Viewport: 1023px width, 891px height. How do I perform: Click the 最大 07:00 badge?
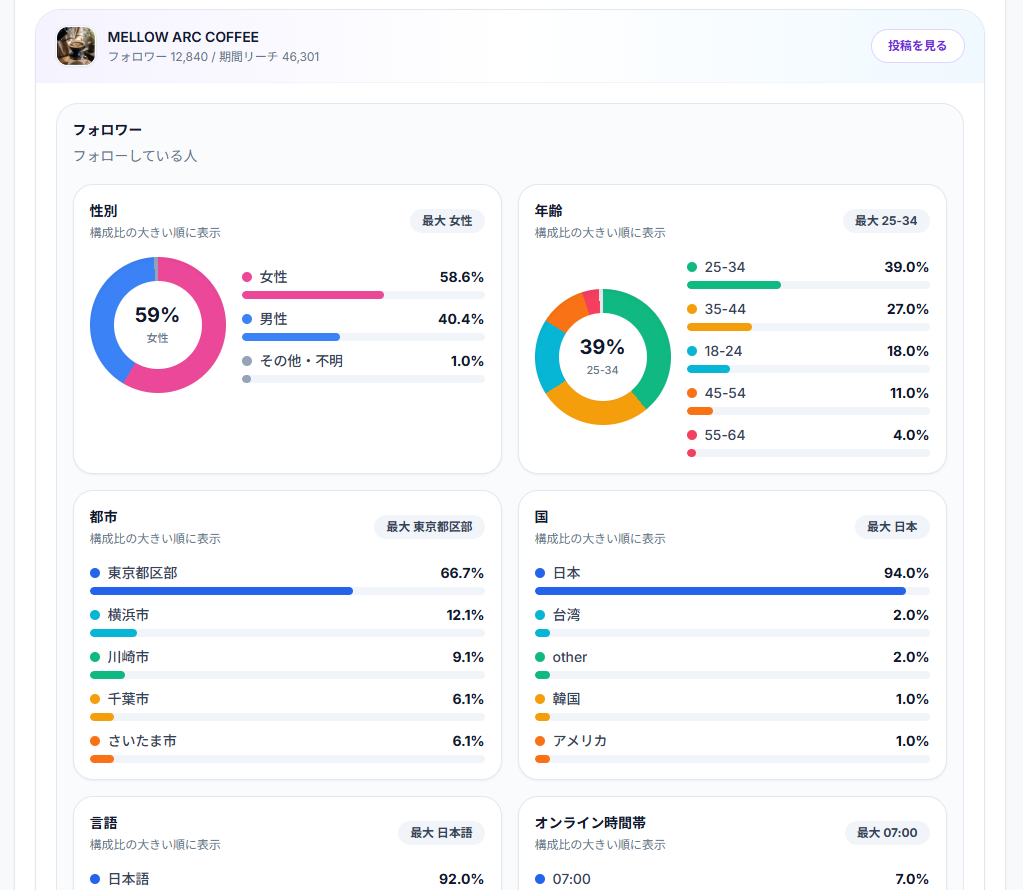(887, 832)
